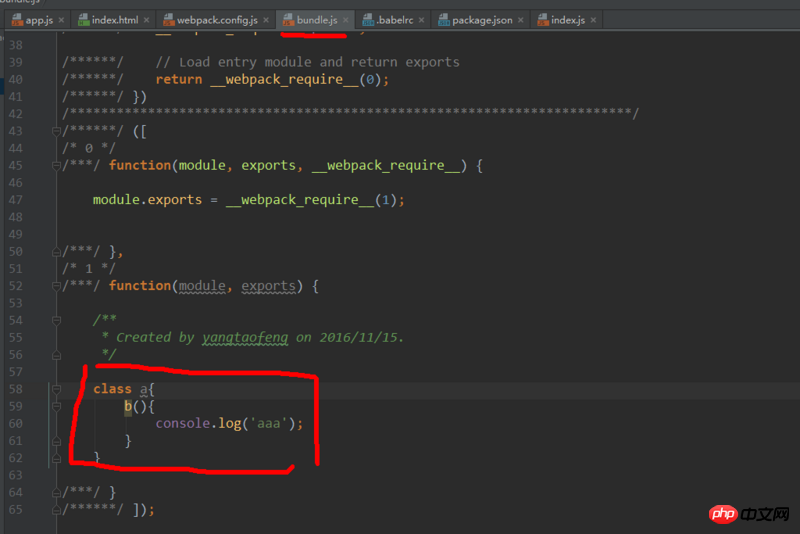Viewport: 800px width, 534px height.
Task: Place cursor on the underlined yangtaofeng text
Action: pyautogui.click(x=245, y=338)
